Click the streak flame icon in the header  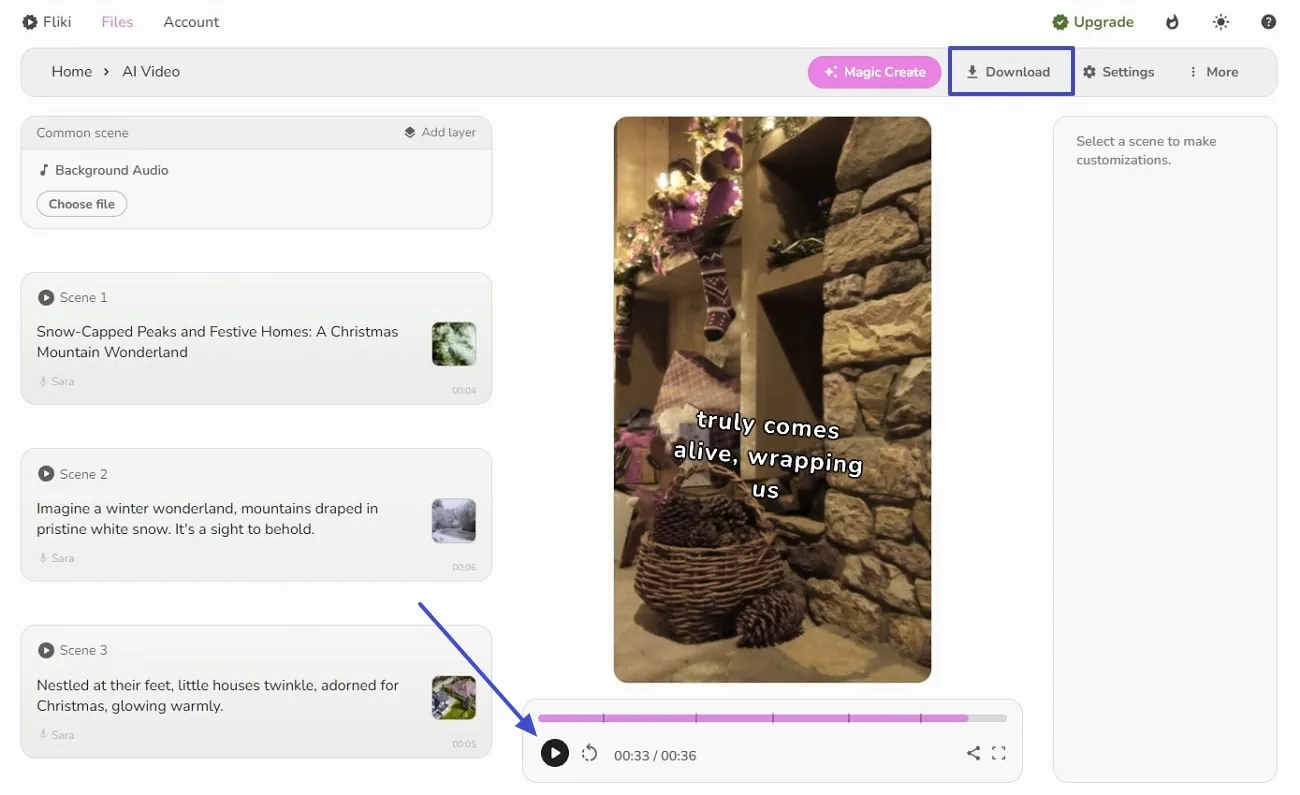tap(1171, 21)
